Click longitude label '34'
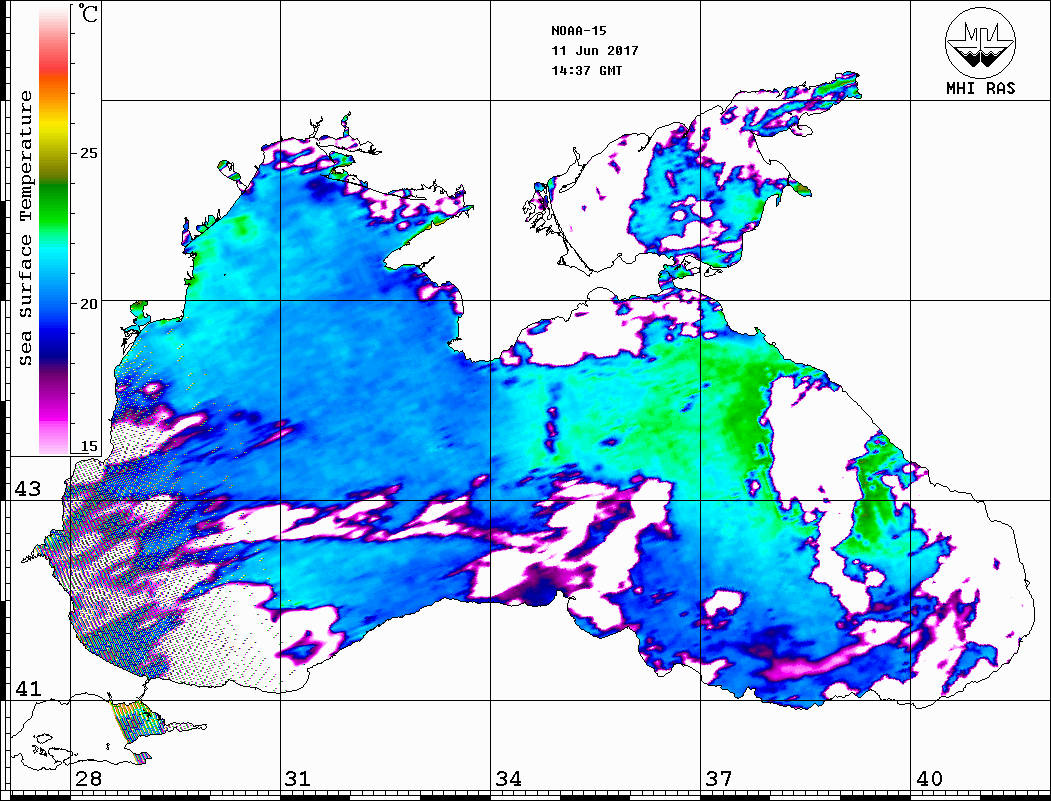This screenshot has width=1051, height=801. coord(509,778)
